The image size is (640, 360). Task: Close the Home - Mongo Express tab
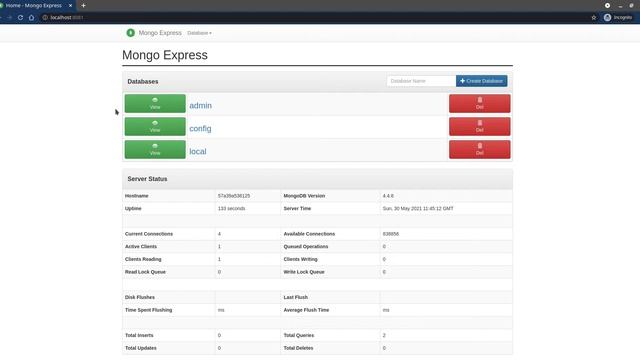coord(70,6)
